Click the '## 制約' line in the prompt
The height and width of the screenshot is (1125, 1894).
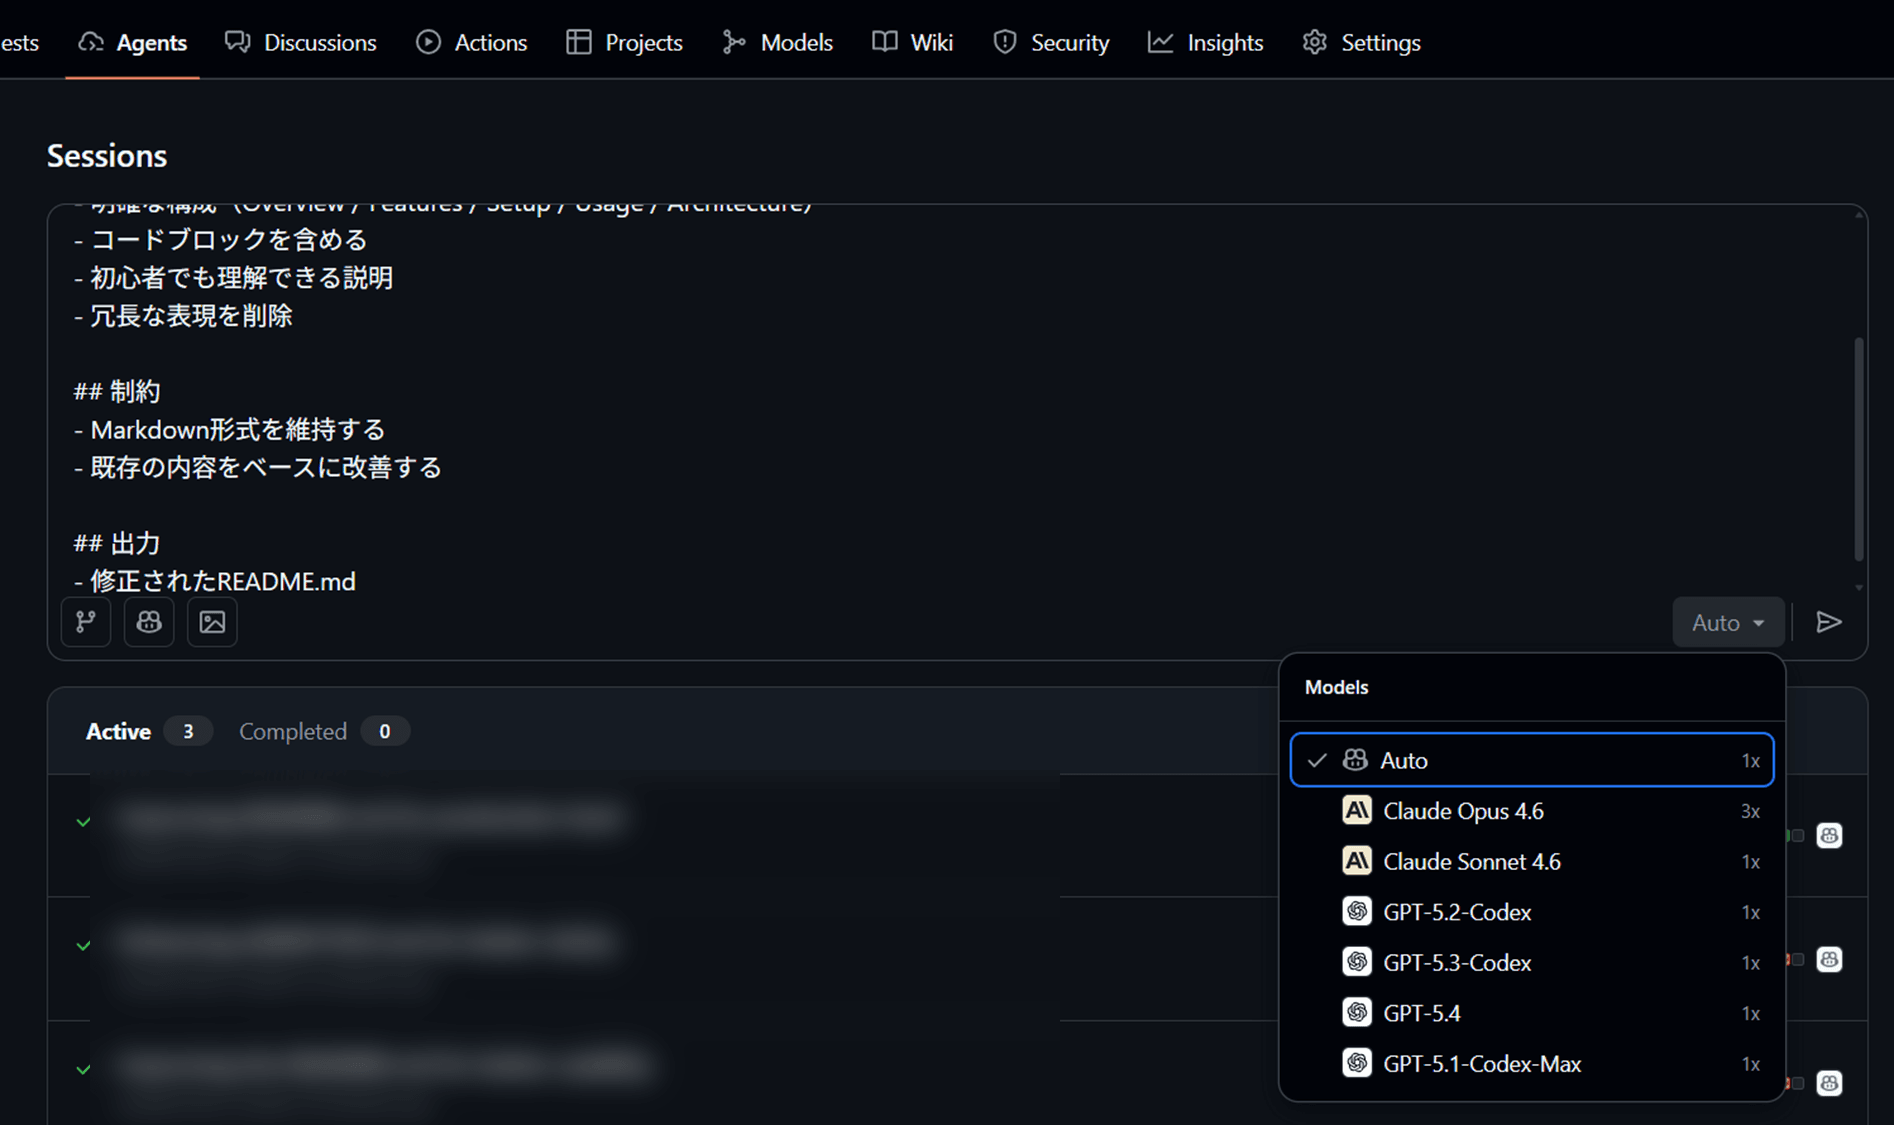(x=117, y=391)
